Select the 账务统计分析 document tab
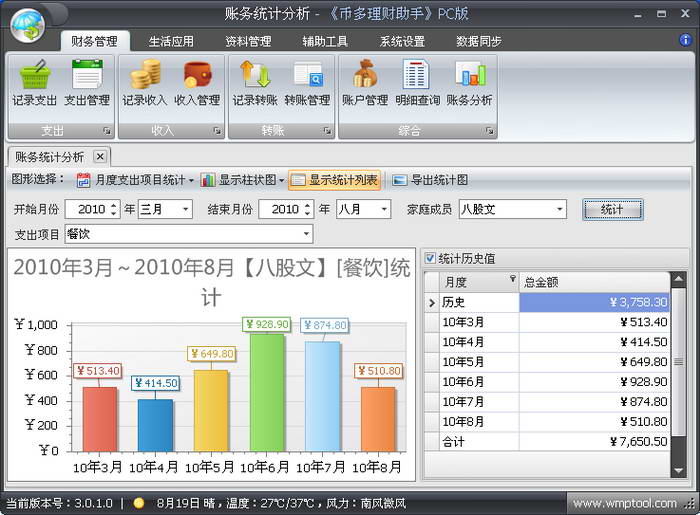 [50, 157]
